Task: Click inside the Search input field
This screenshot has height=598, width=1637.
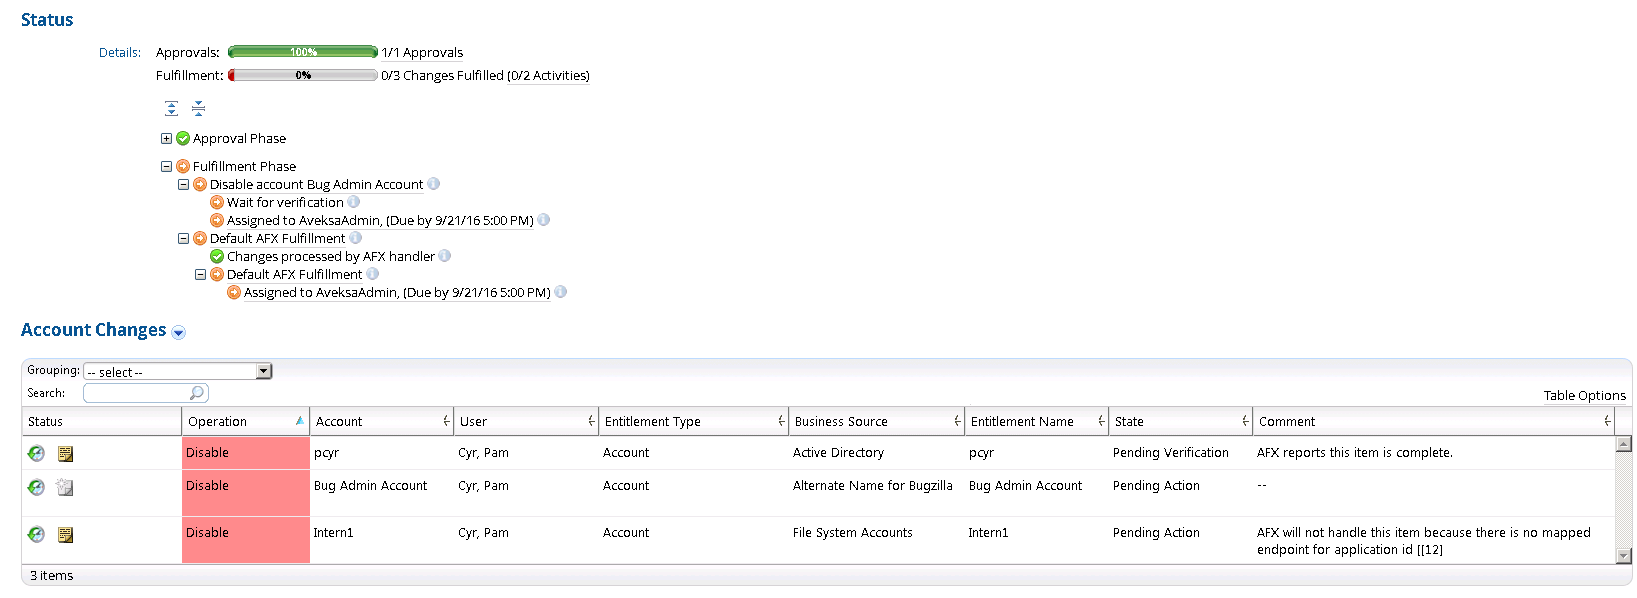Action: (136, 393)
